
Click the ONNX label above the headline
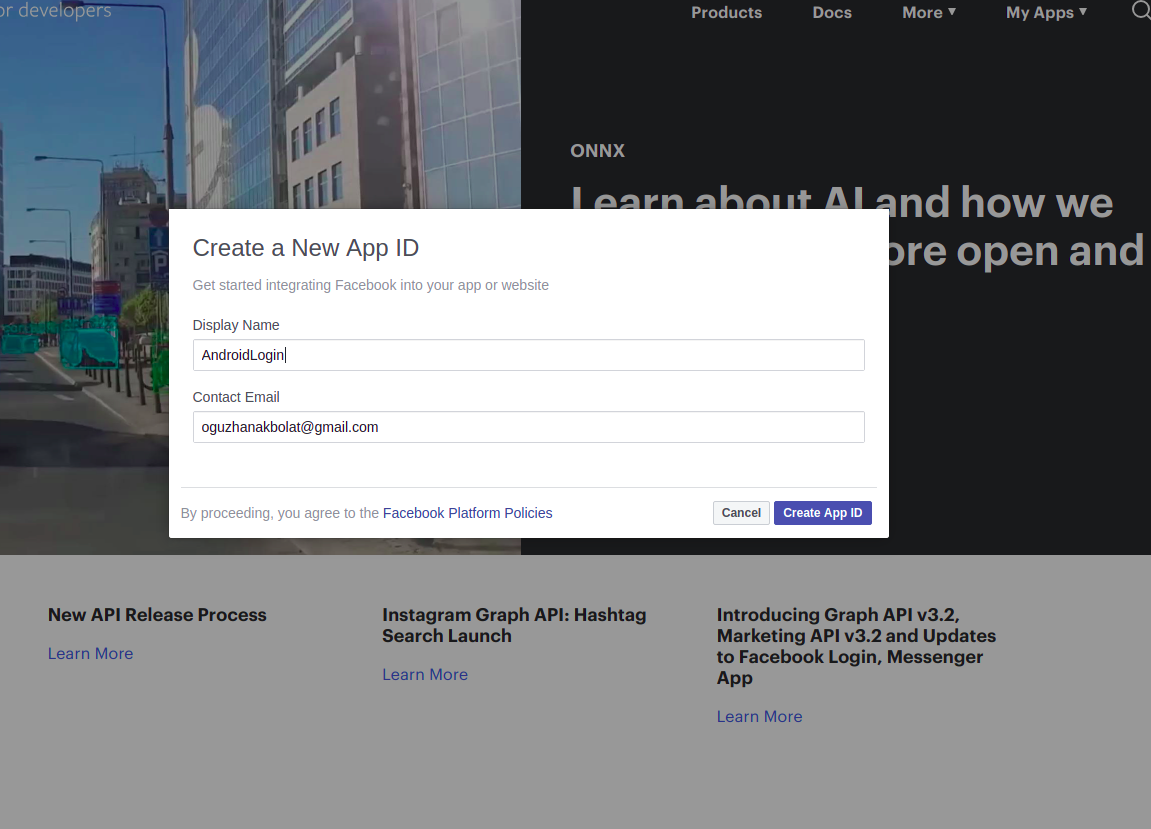pyautogui.click(x=597, y=151)
